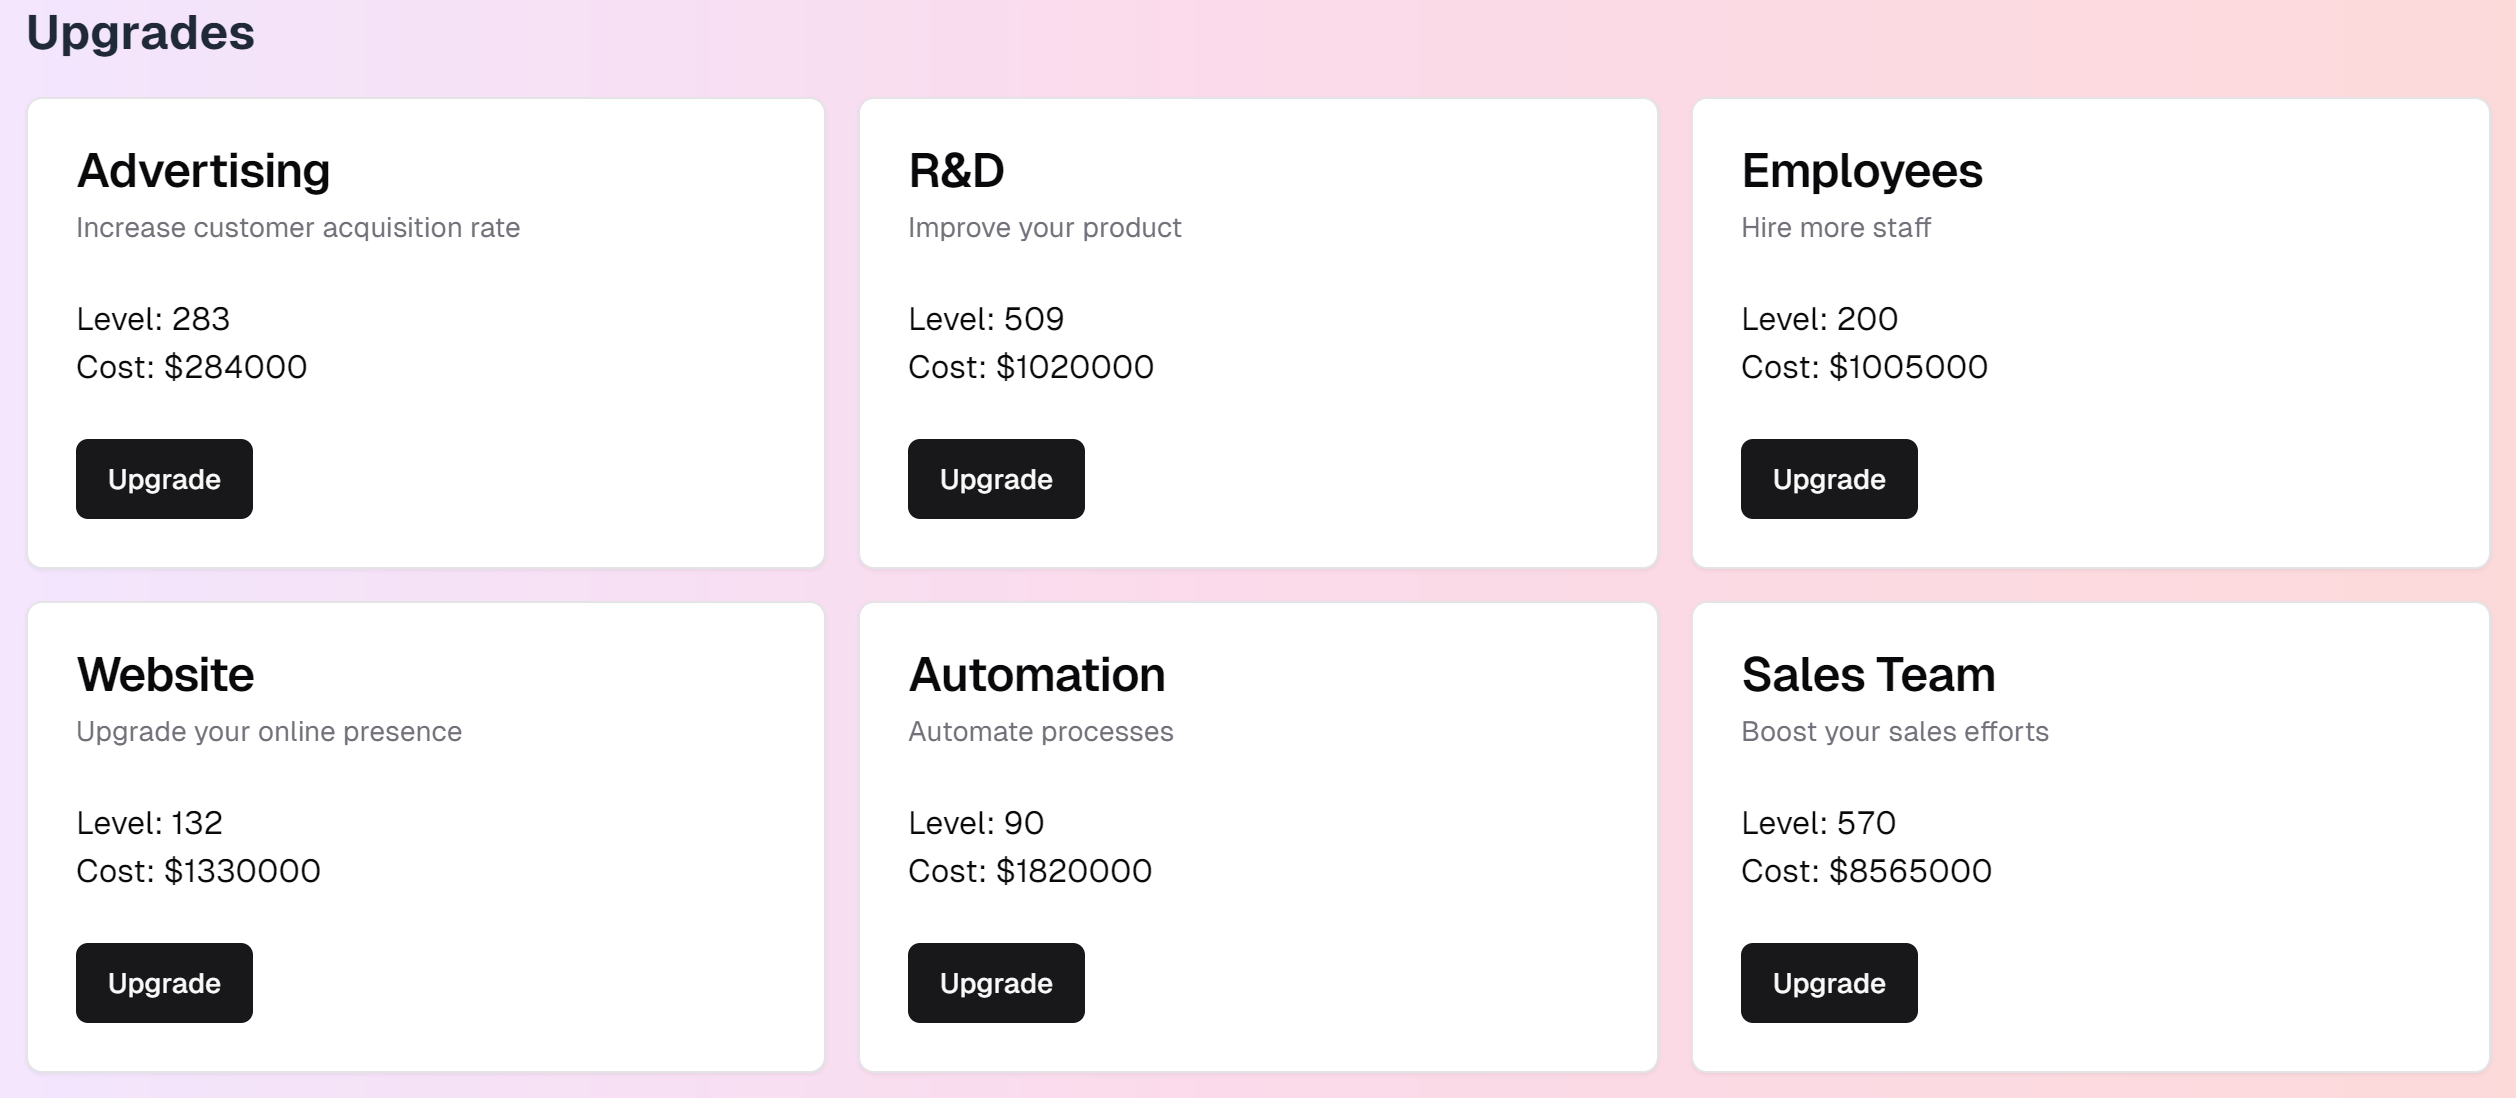Select the 'Hire more staff' description
The width and height of the screenshot is (2516, 1098).
click(x=1835, y=228)
